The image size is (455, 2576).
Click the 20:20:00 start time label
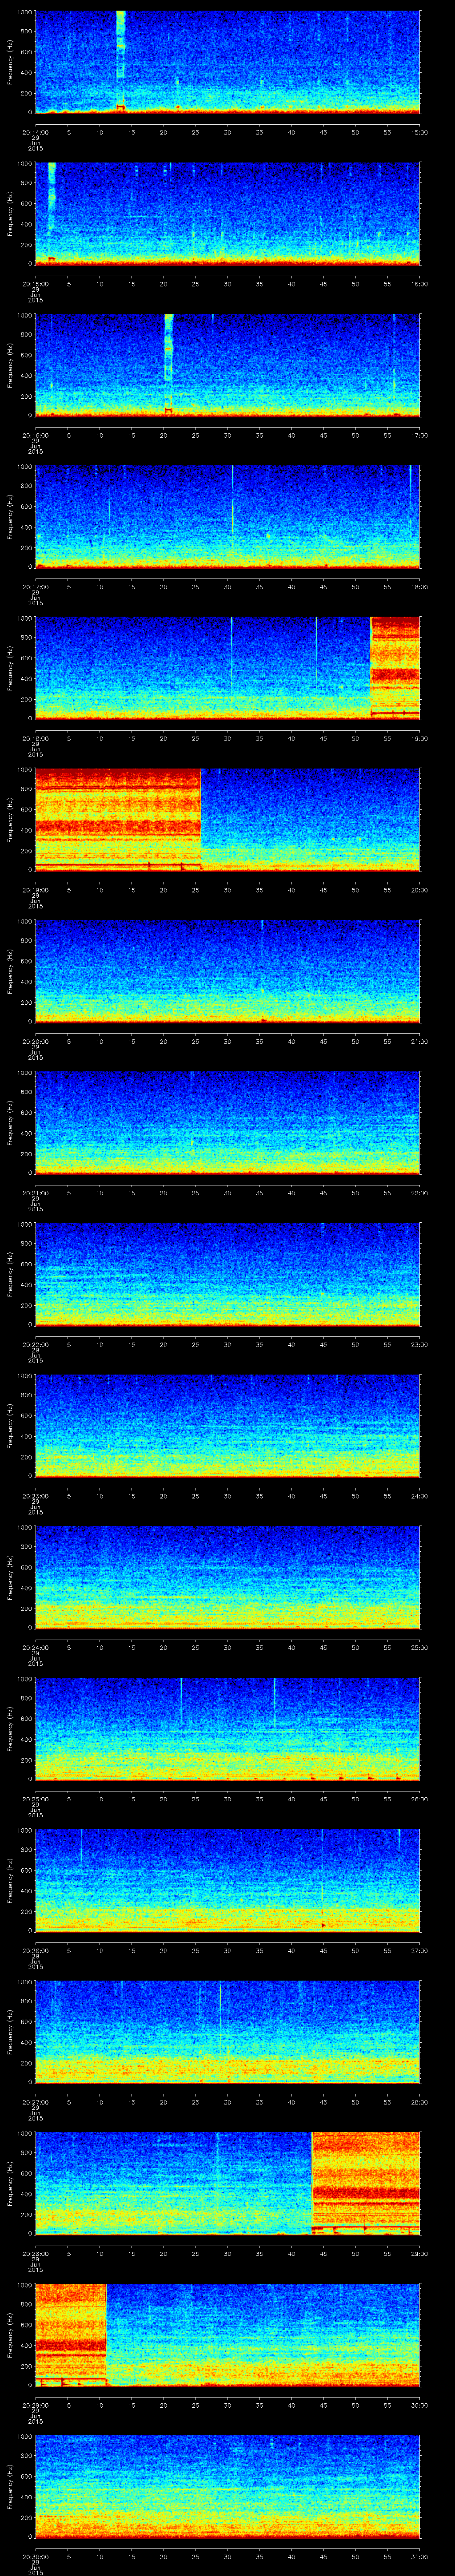click(x=35, y=1041)
